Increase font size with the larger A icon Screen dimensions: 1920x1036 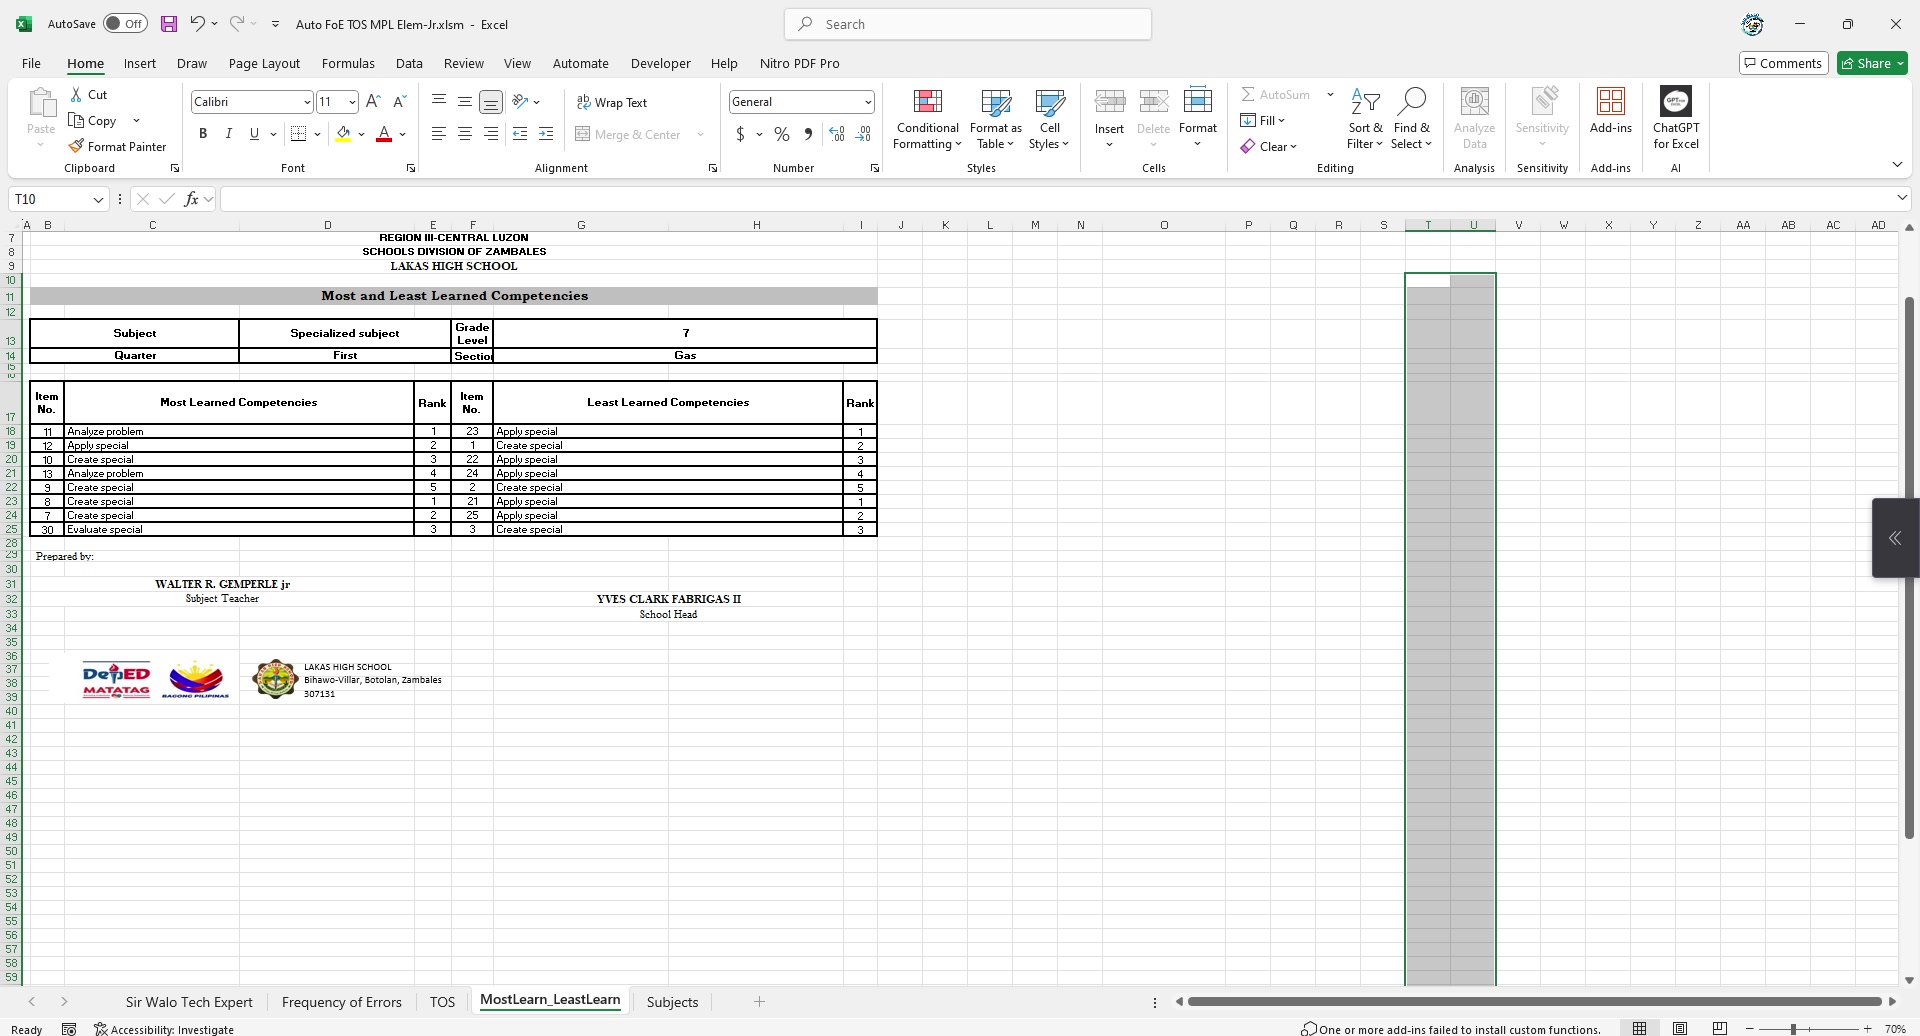pyautogui.click(x=373, y=101)
